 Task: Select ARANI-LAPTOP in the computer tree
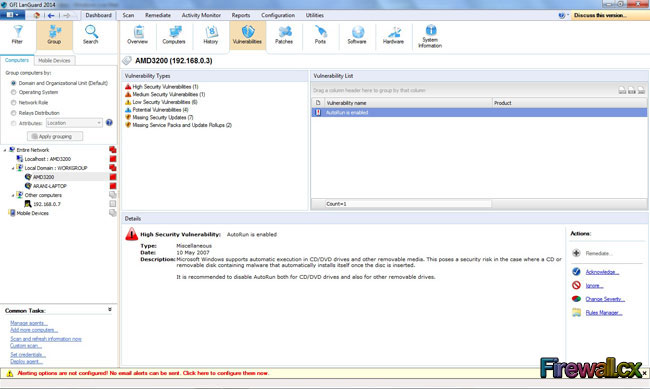[x=50, y=186]
